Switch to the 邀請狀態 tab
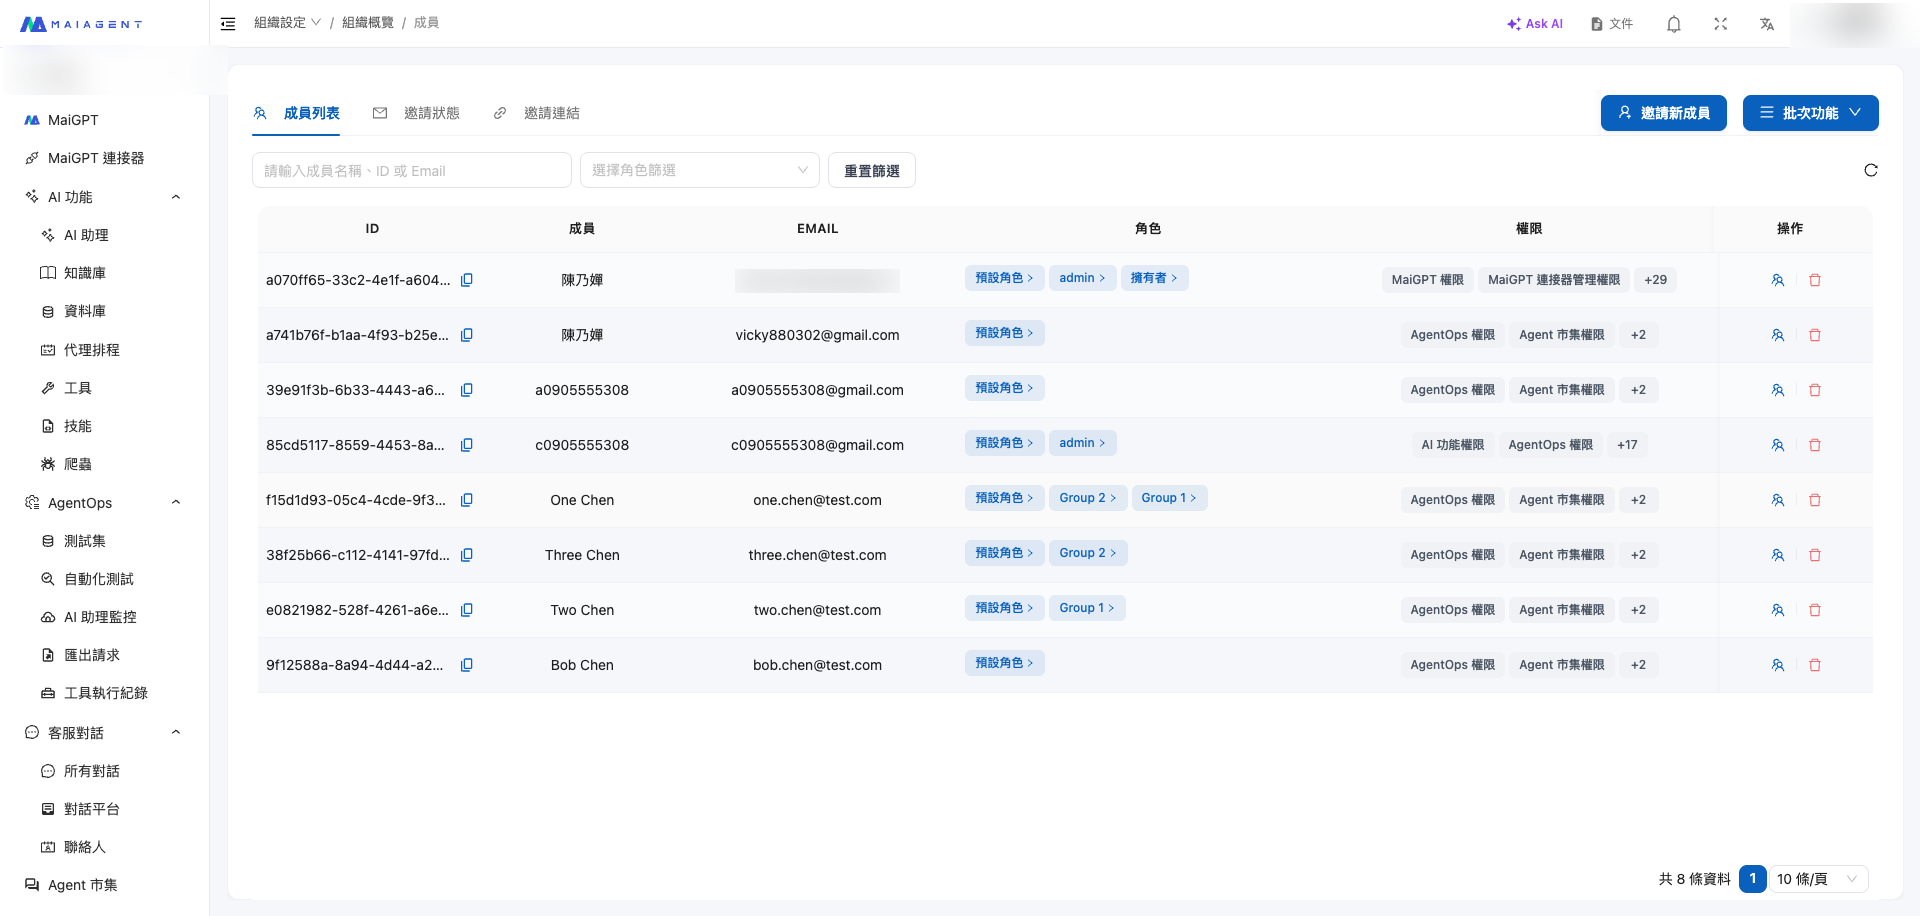The width and height of the screenshot is (1920, 916). [x=432, y=113]
